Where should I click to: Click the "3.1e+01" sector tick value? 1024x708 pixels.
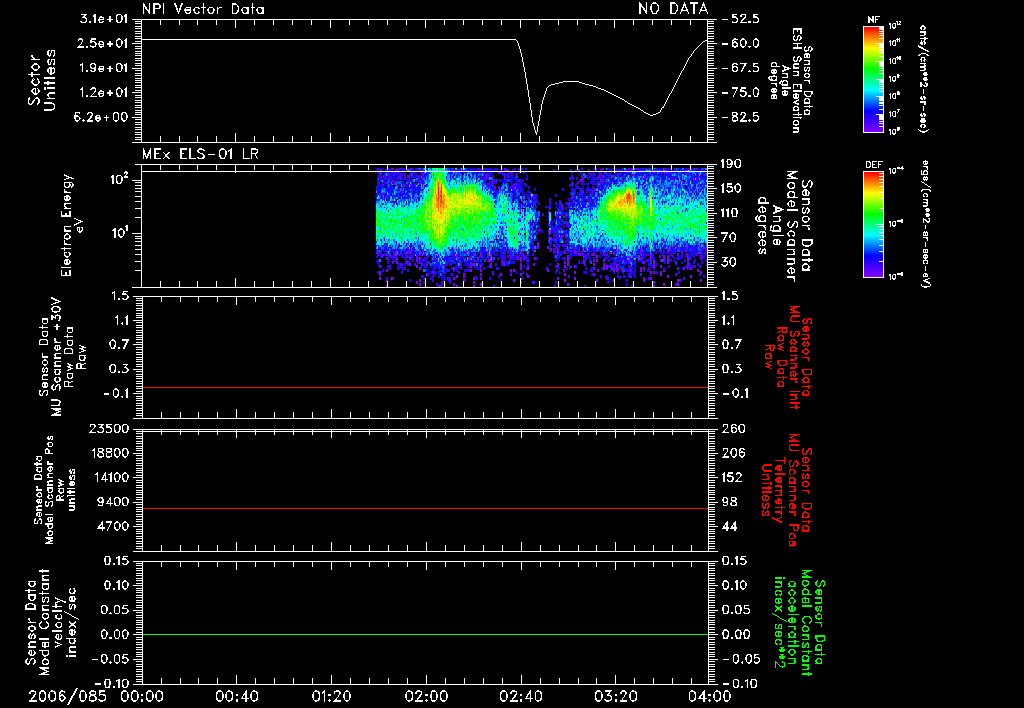coord(103,19)
